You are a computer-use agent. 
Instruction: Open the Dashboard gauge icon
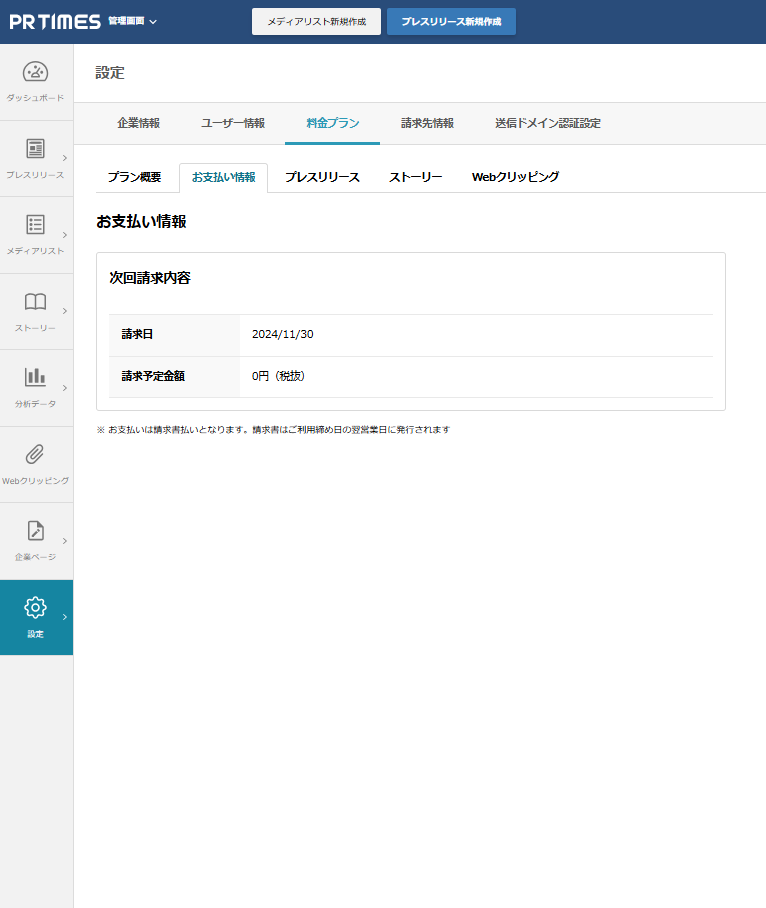pyautogui.click(x=36, y=72)
